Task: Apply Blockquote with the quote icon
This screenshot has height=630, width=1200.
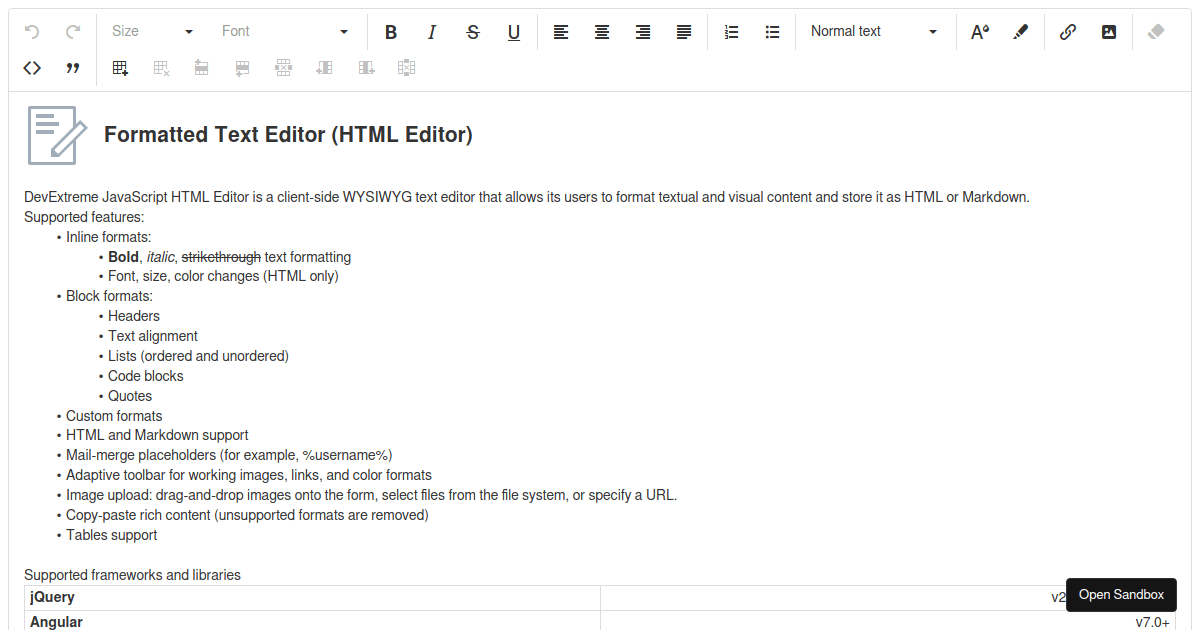Action: tap(73, 68)
